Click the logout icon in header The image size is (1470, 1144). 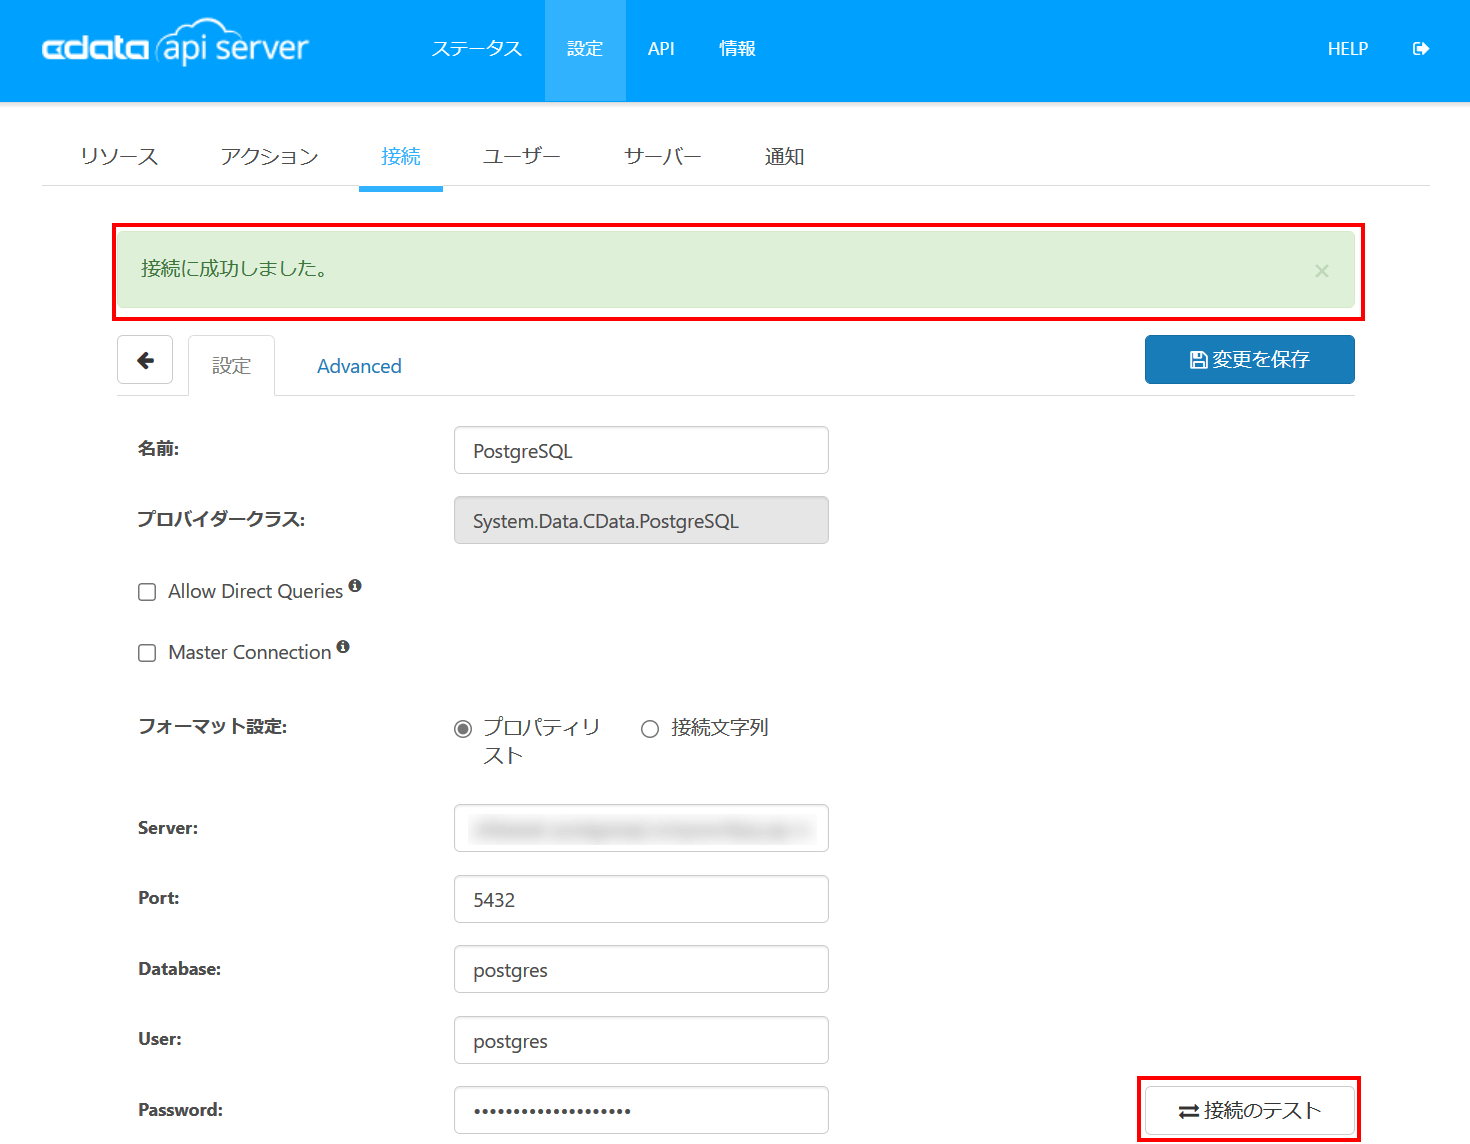1420,49
